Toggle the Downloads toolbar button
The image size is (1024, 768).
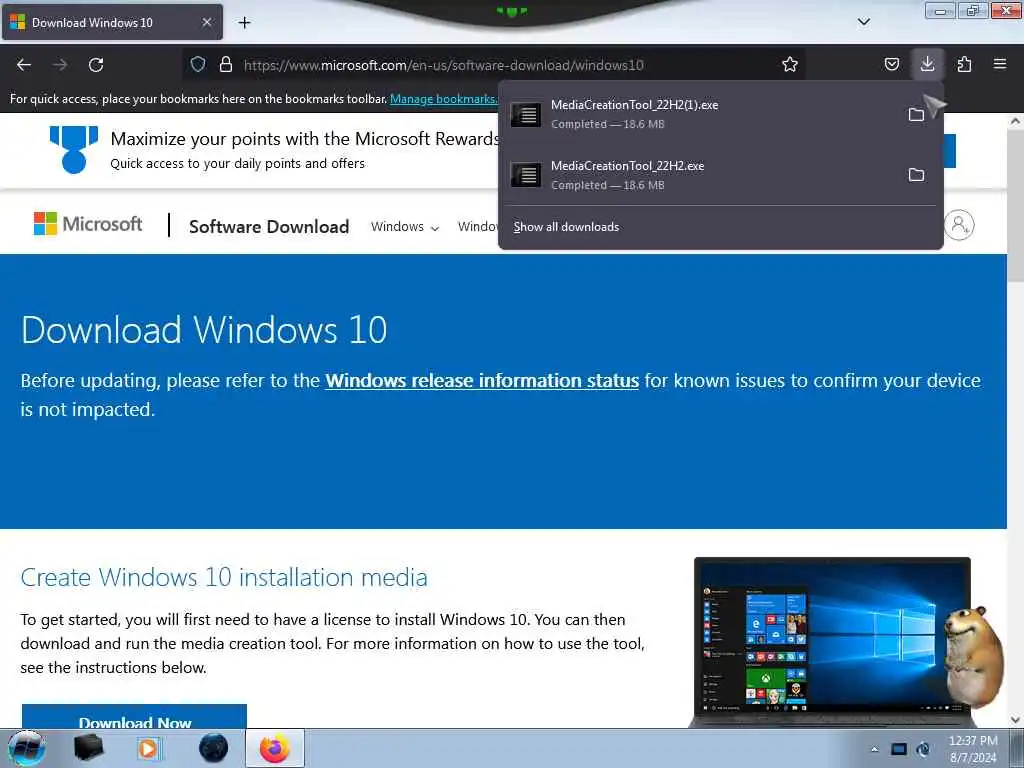coord(927,64)
